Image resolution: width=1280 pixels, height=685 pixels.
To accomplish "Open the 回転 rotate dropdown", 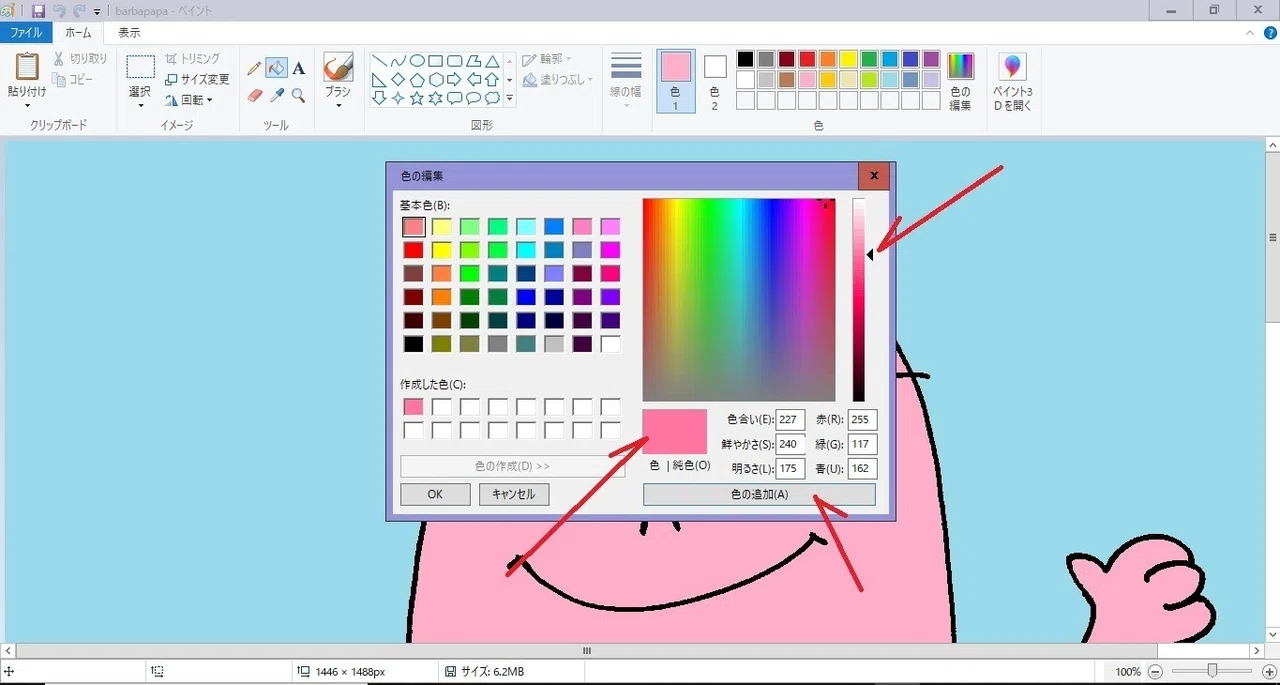I will click(x=189, y=100).
